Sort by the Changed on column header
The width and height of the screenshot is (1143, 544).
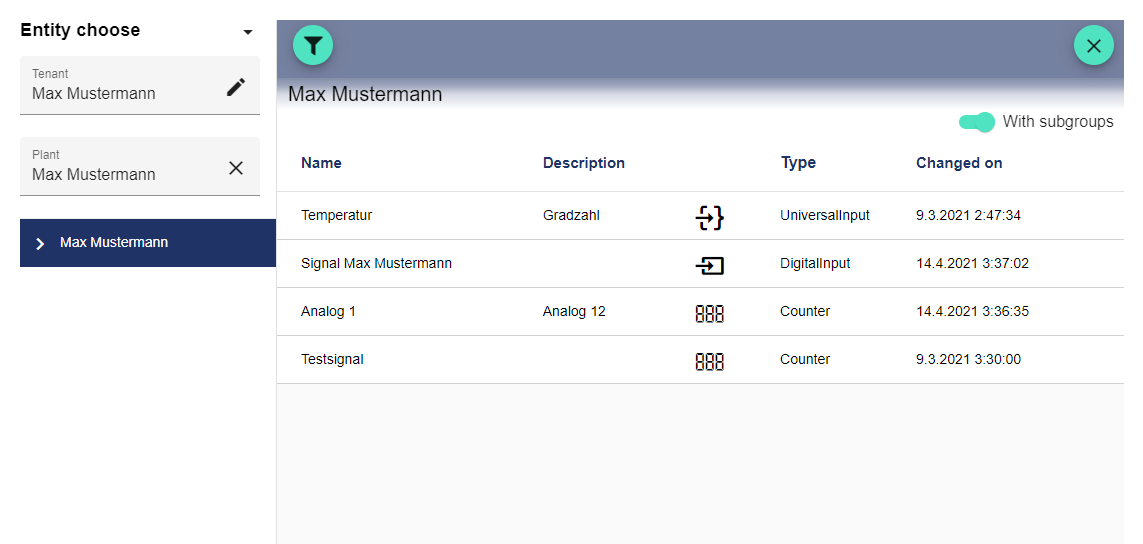click(959, 163)
